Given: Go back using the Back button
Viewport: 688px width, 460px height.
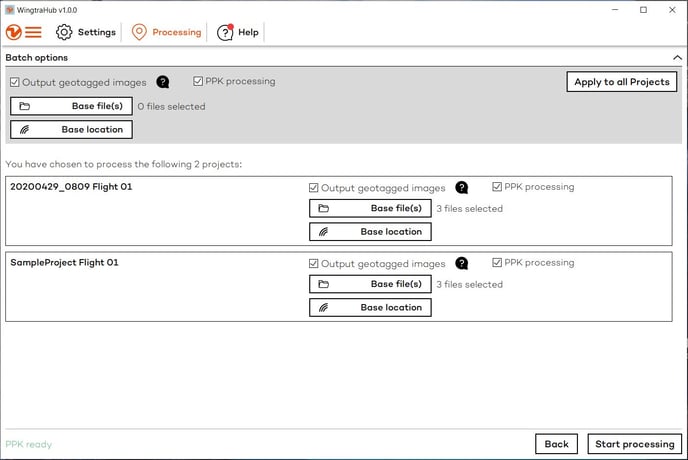Looking at the screenshot, I should [556, 444].
